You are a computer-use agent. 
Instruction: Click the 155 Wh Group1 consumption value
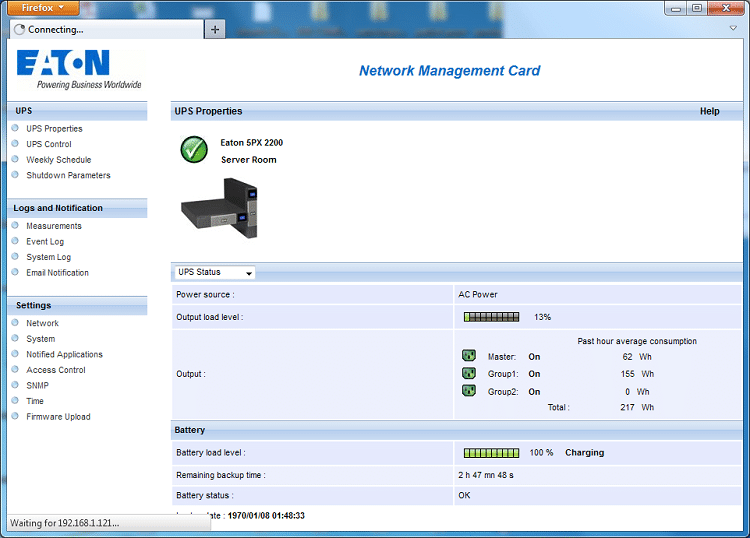[x=637, y=374]
